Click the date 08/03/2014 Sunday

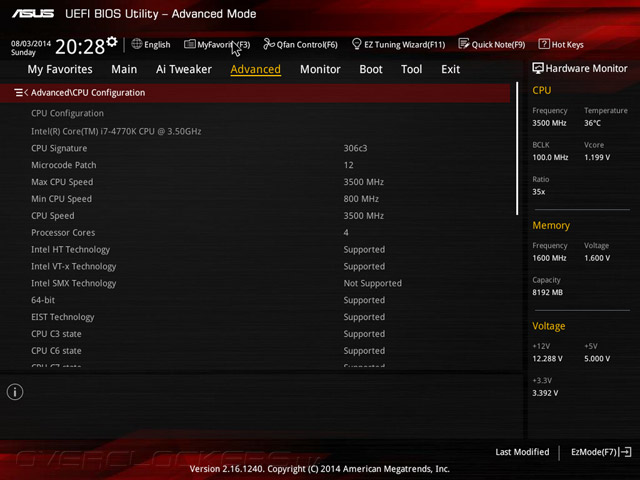pos(31,48)
